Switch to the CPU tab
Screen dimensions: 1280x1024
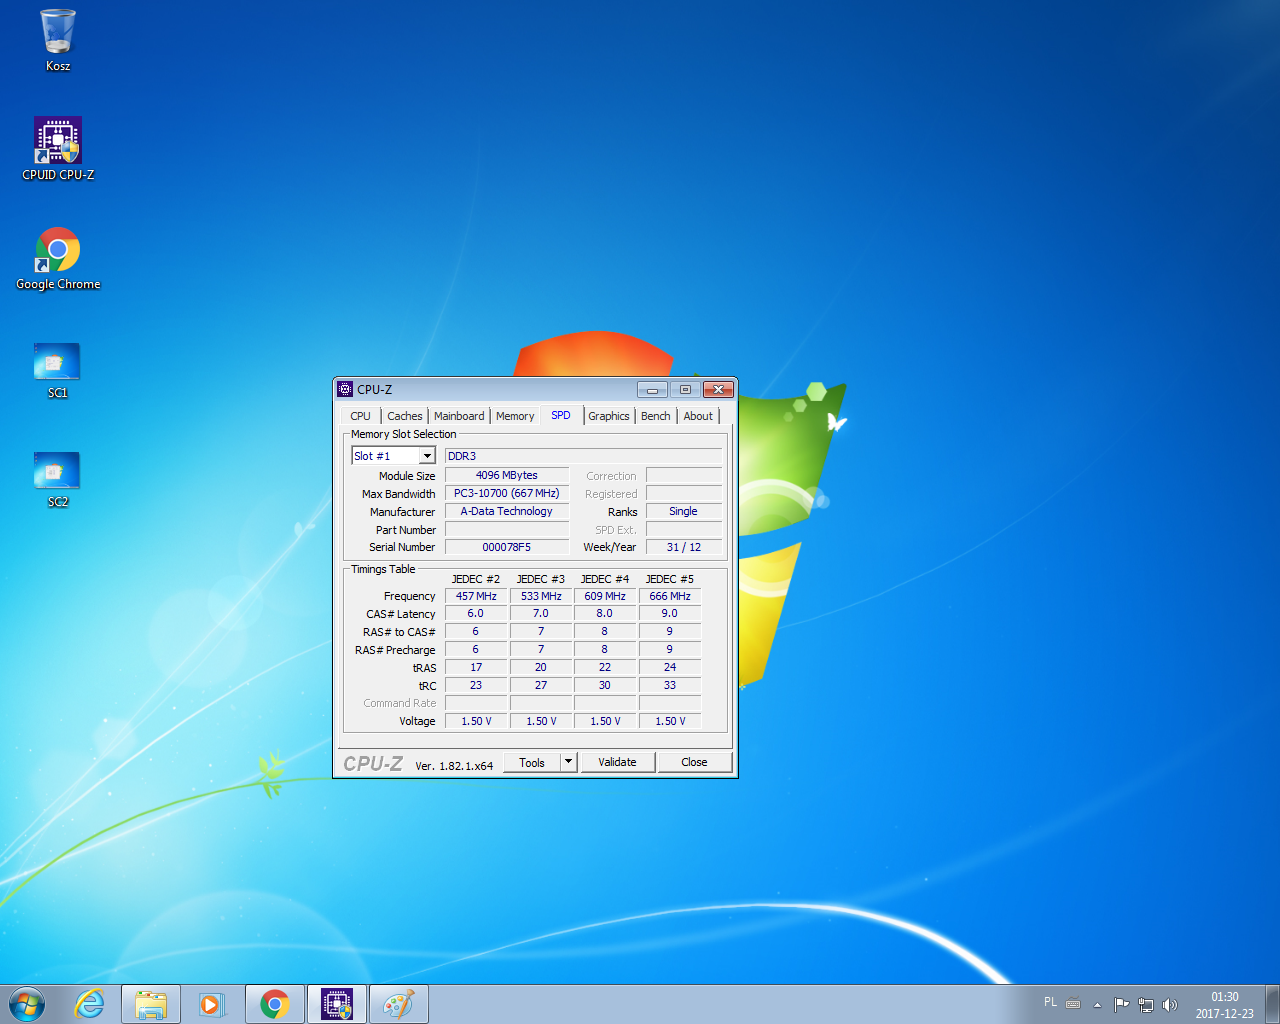[x=361, y=416]
